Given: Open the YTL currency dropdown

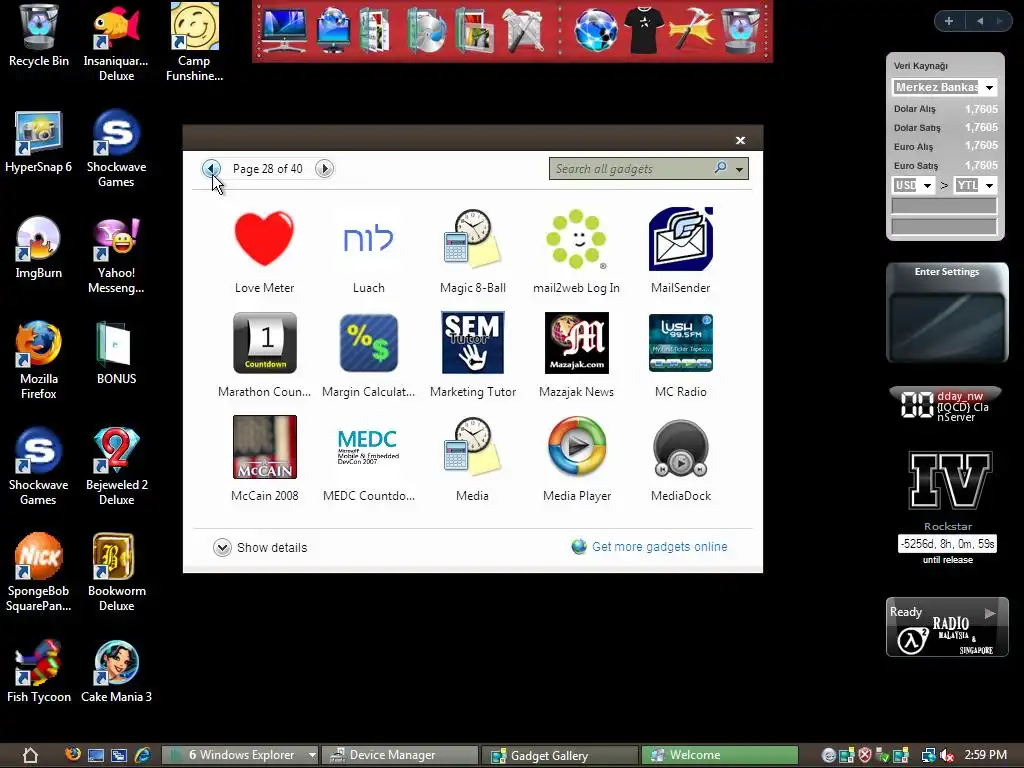Looking at the screenshot, I should point(989,185).
